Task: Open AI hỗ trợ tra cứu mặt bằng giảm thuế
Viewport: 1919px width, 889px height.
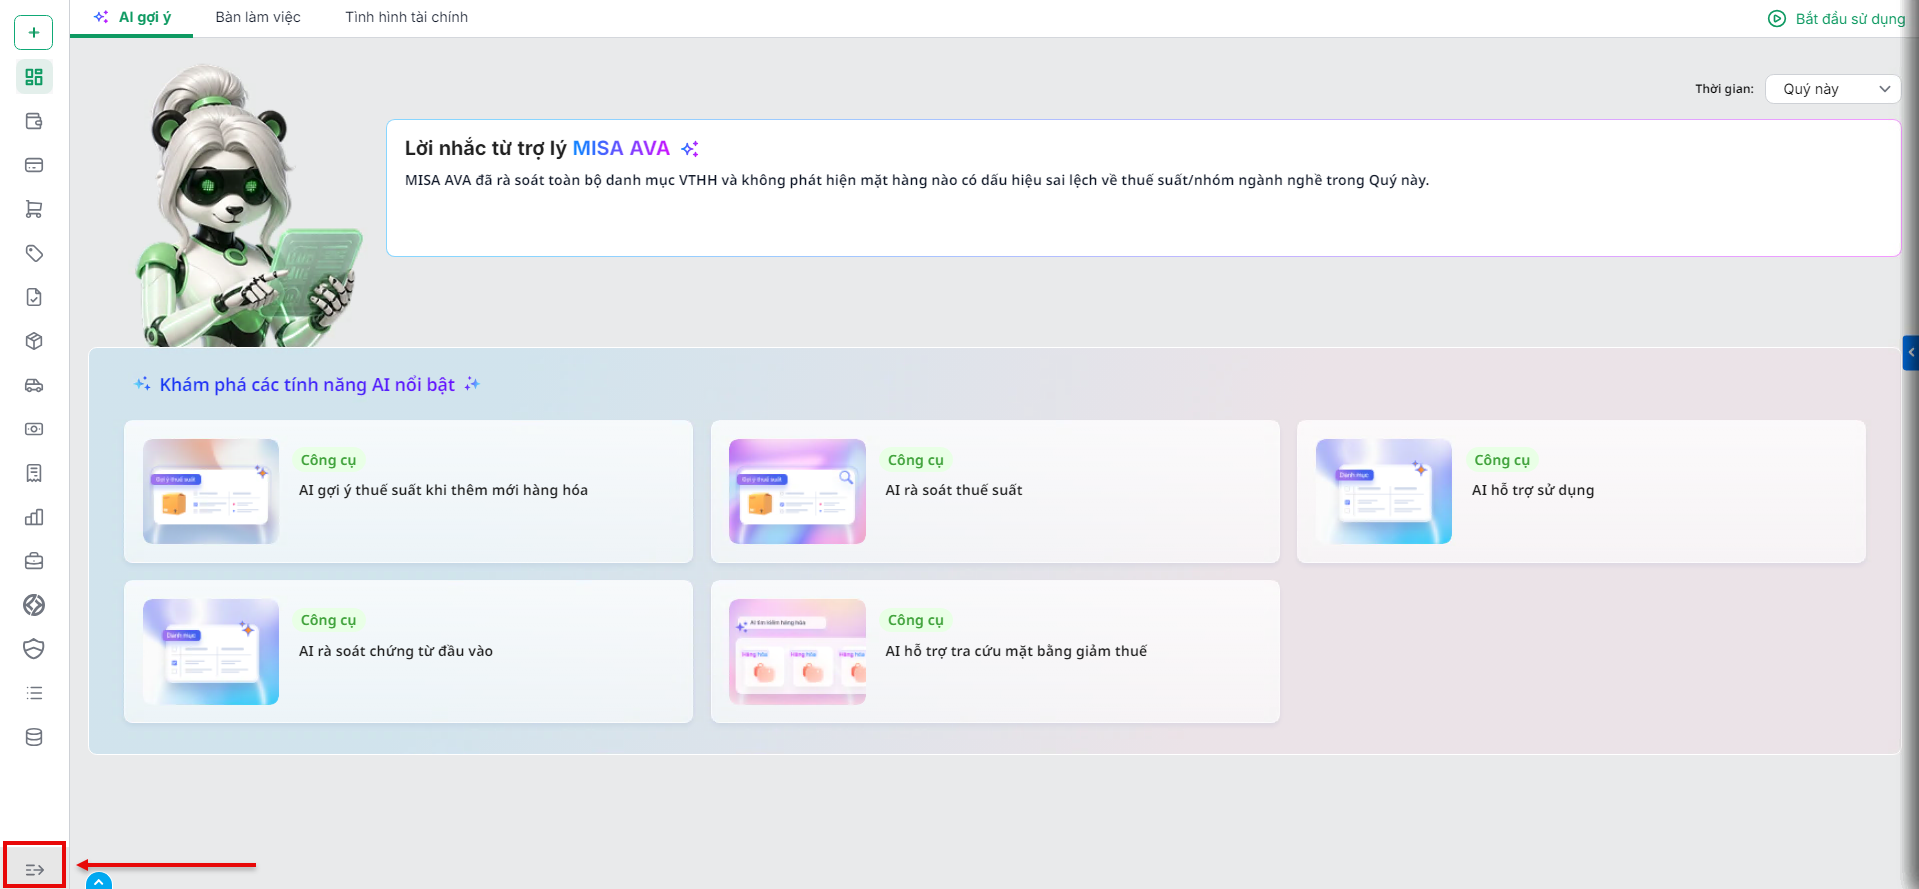Action: click(995, 651)
